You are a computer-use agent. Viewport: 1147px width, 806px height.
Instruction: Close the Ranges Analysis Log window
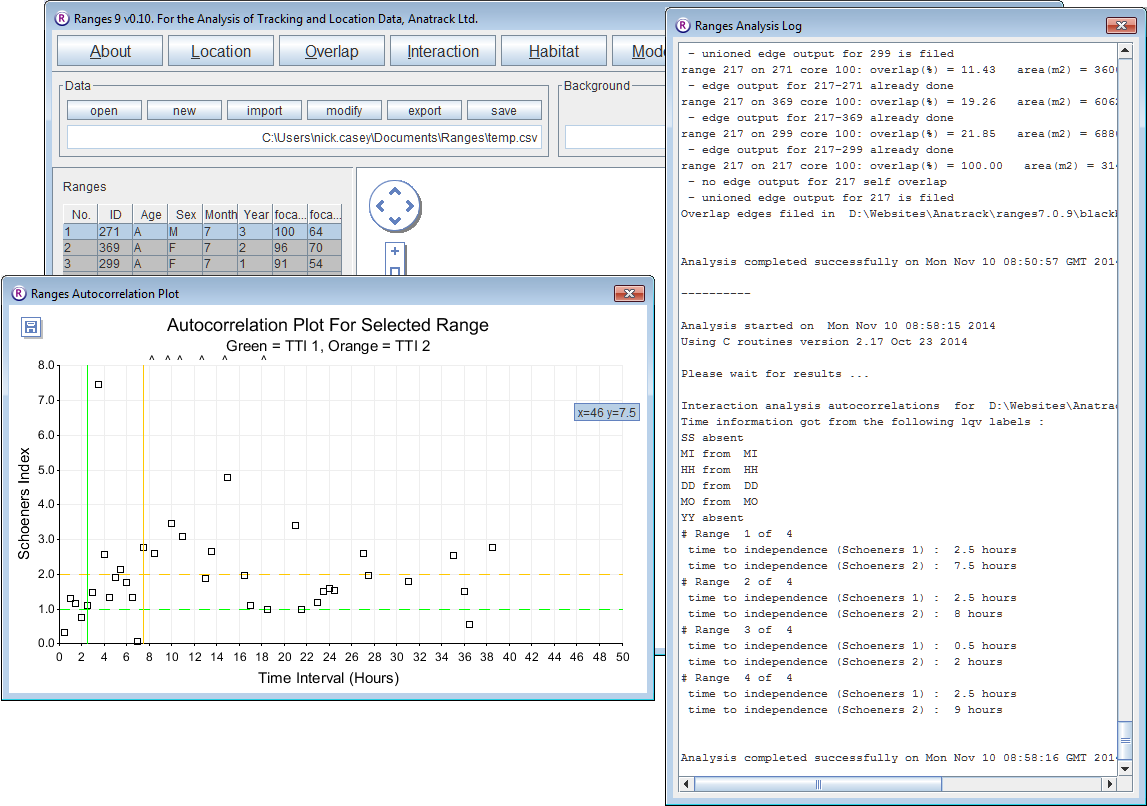pyautogui.click(x=1120, y=26)
